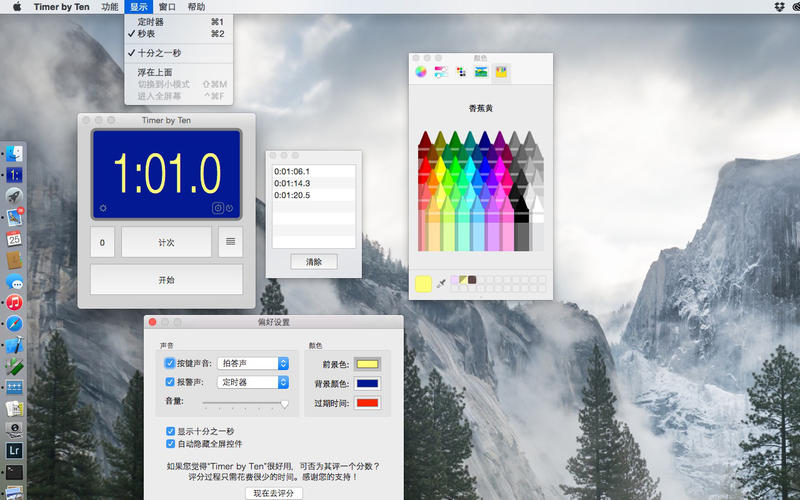The image size is (800, 500).
Task: Open the 显示 menu
Action: click(x=138, y=7)
